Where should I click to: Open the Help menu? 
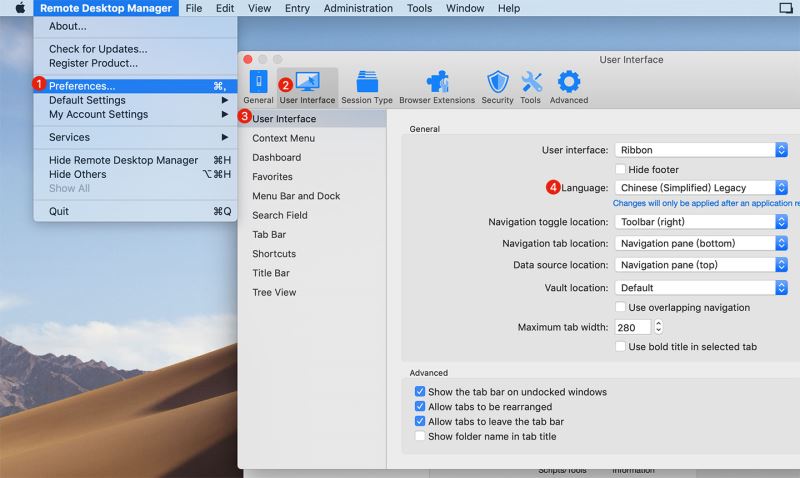point(509,8)
